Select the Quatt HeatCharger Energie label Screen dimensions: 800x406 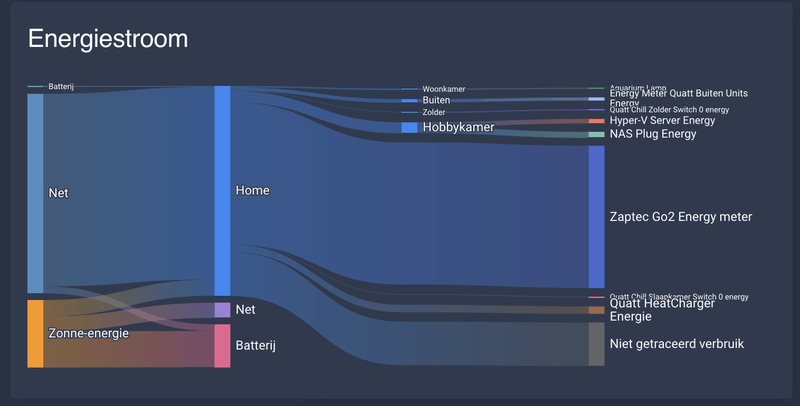click(662, 310)
